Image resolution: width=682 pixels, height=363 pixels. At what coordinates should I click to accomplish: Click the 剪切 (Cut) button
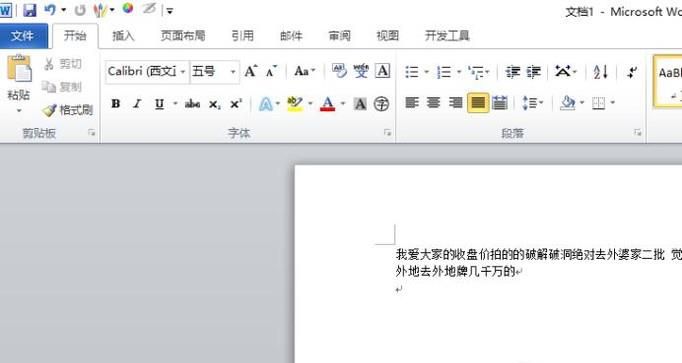(x=63, y=64)
